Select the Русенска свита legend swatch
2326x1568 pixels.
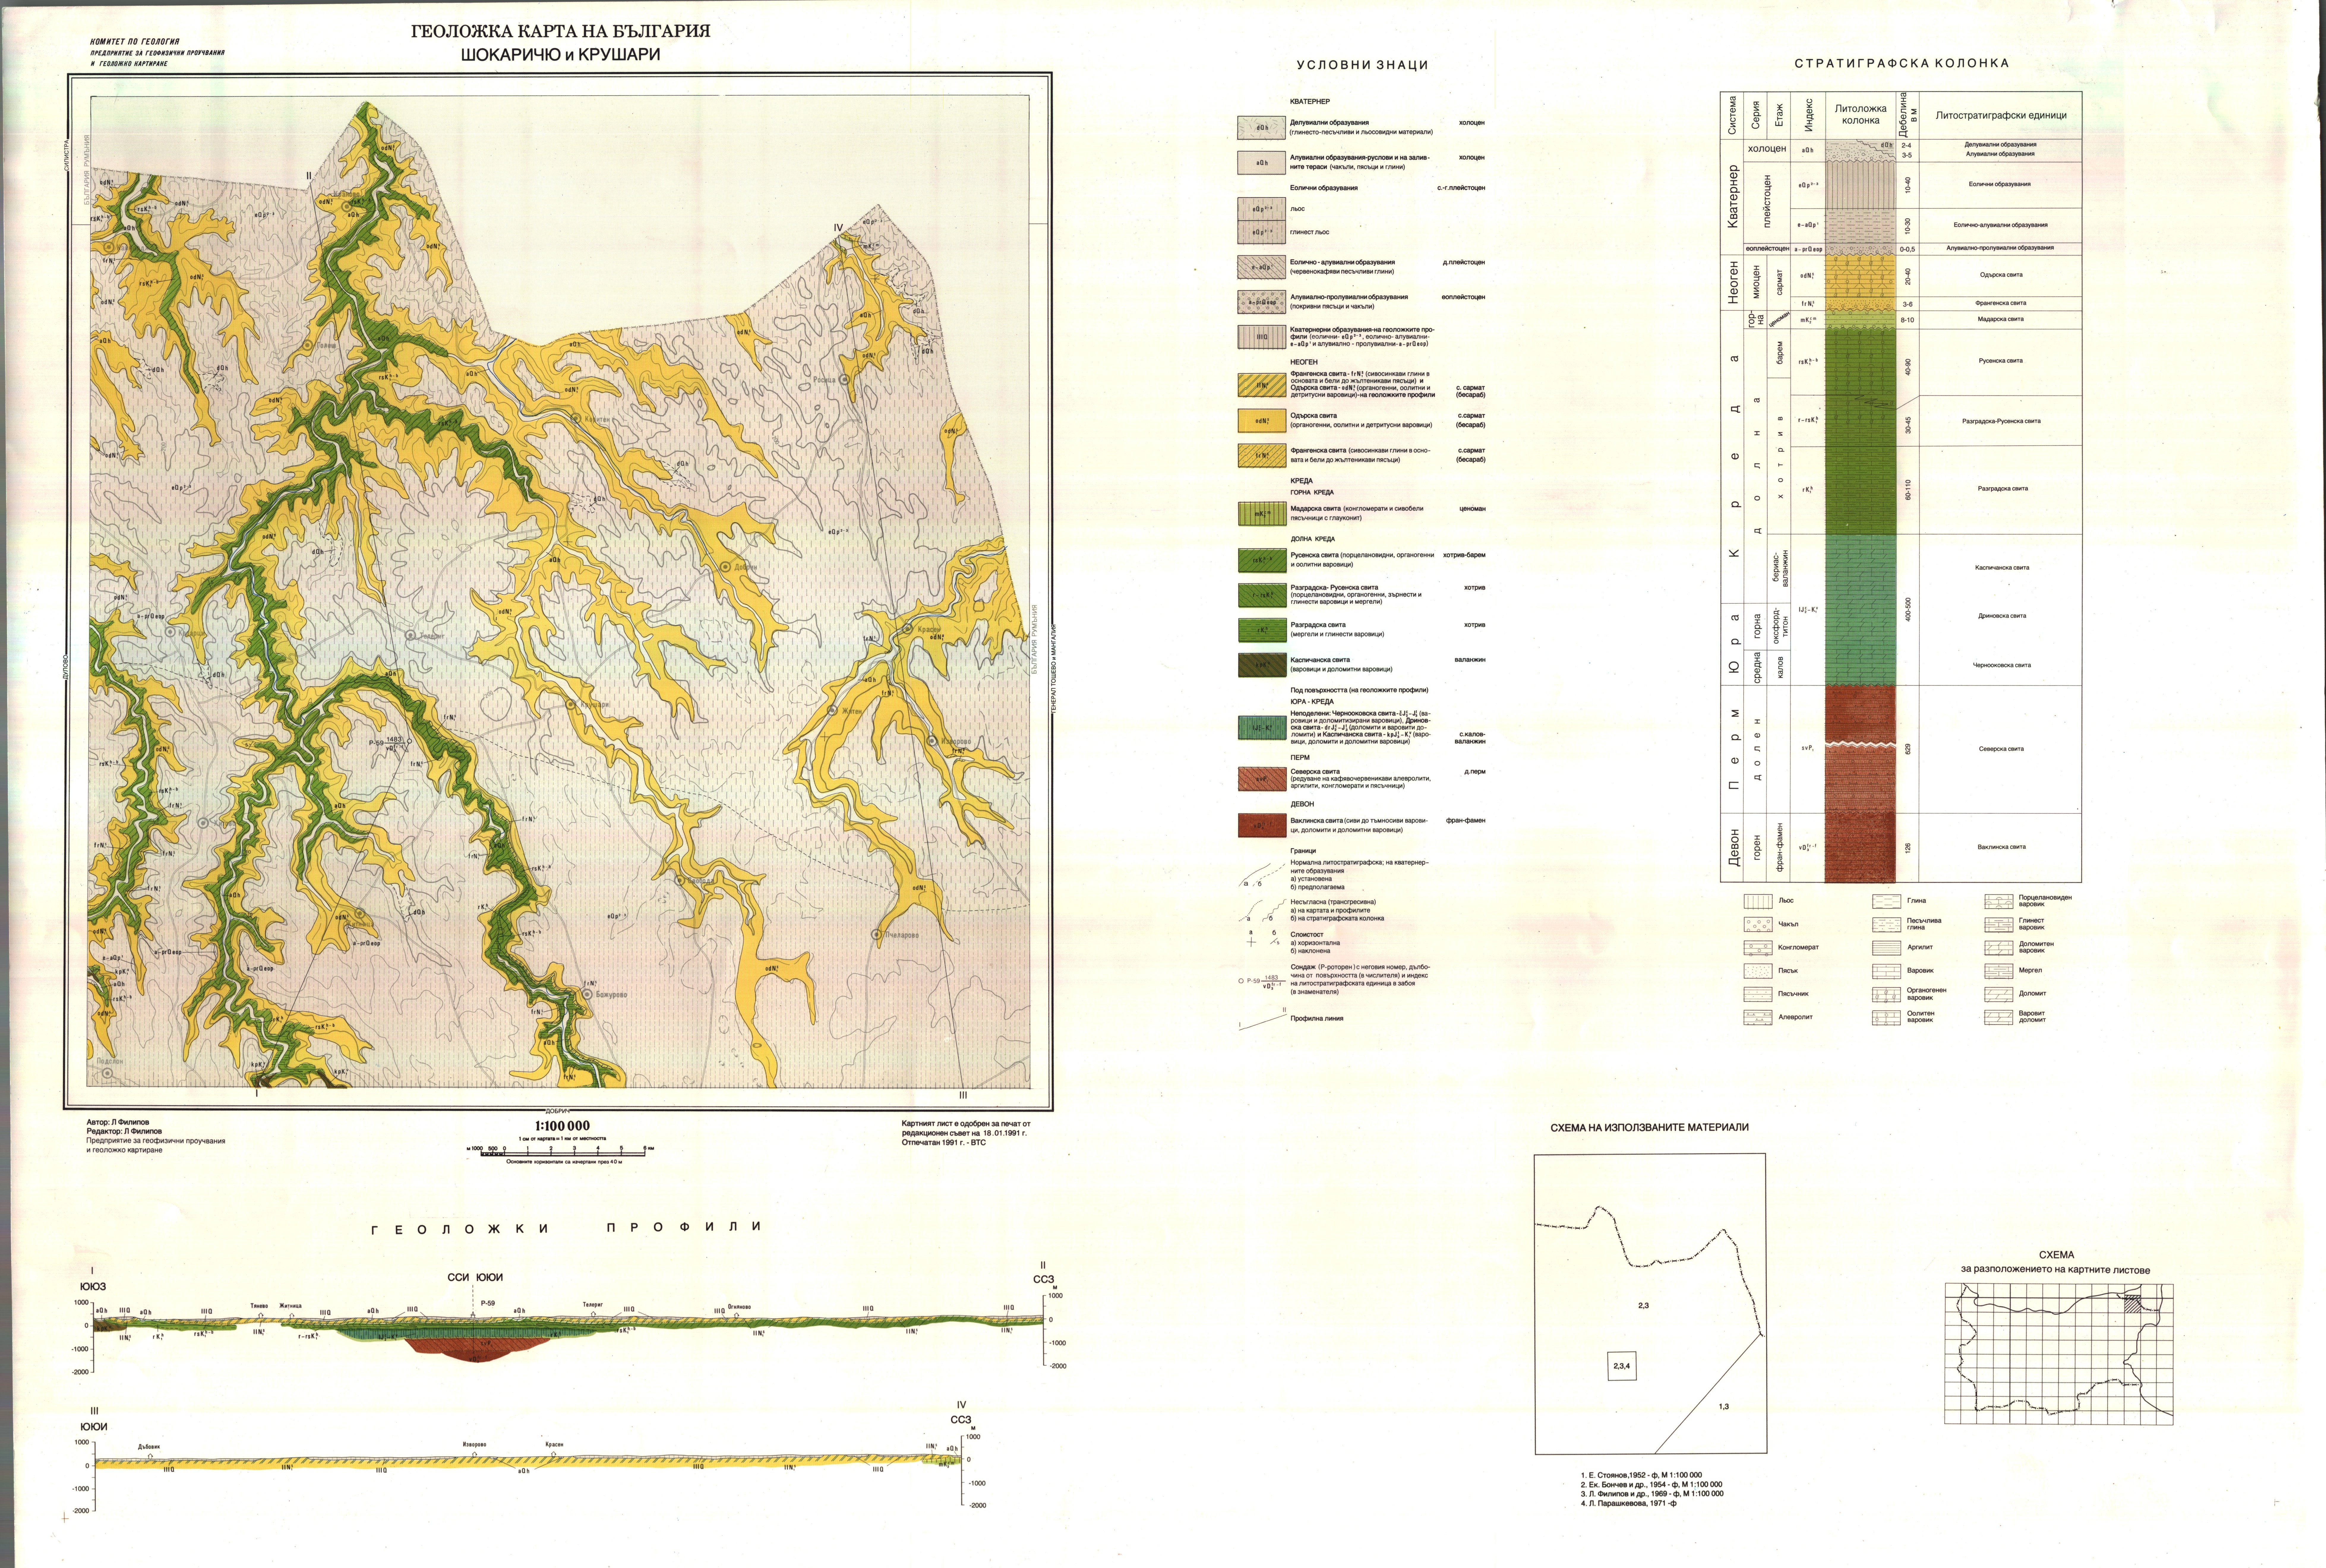click(1262, 560)
